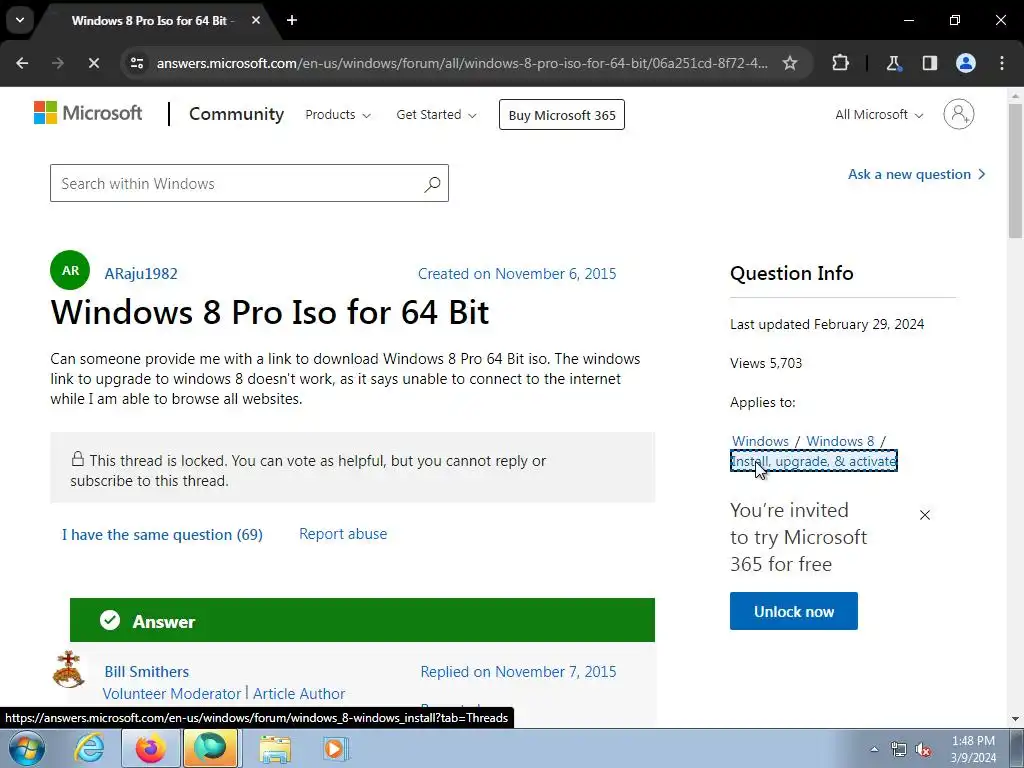This screenshot has height=768, width=1024.
Task: Open the site information icon in address bar
Action: 136,63
